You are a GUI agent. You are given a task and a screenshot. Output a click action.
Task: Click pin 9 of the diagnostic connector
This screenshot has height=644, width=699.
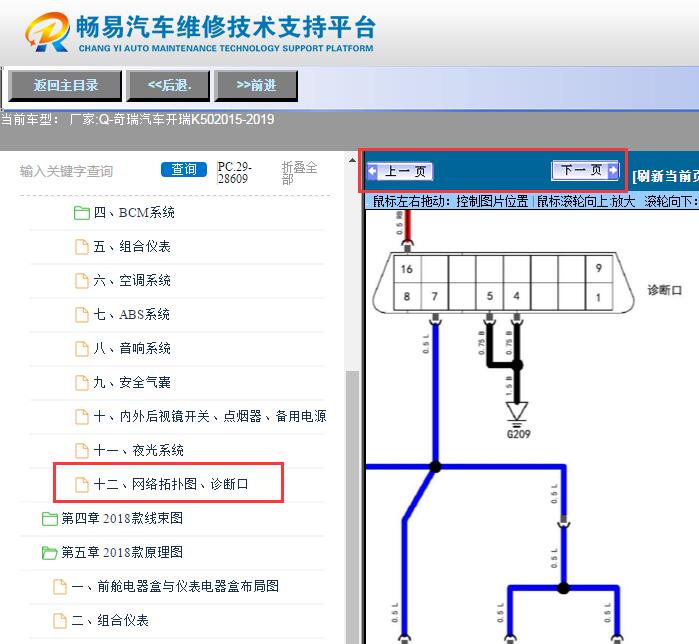coord(599,268)
